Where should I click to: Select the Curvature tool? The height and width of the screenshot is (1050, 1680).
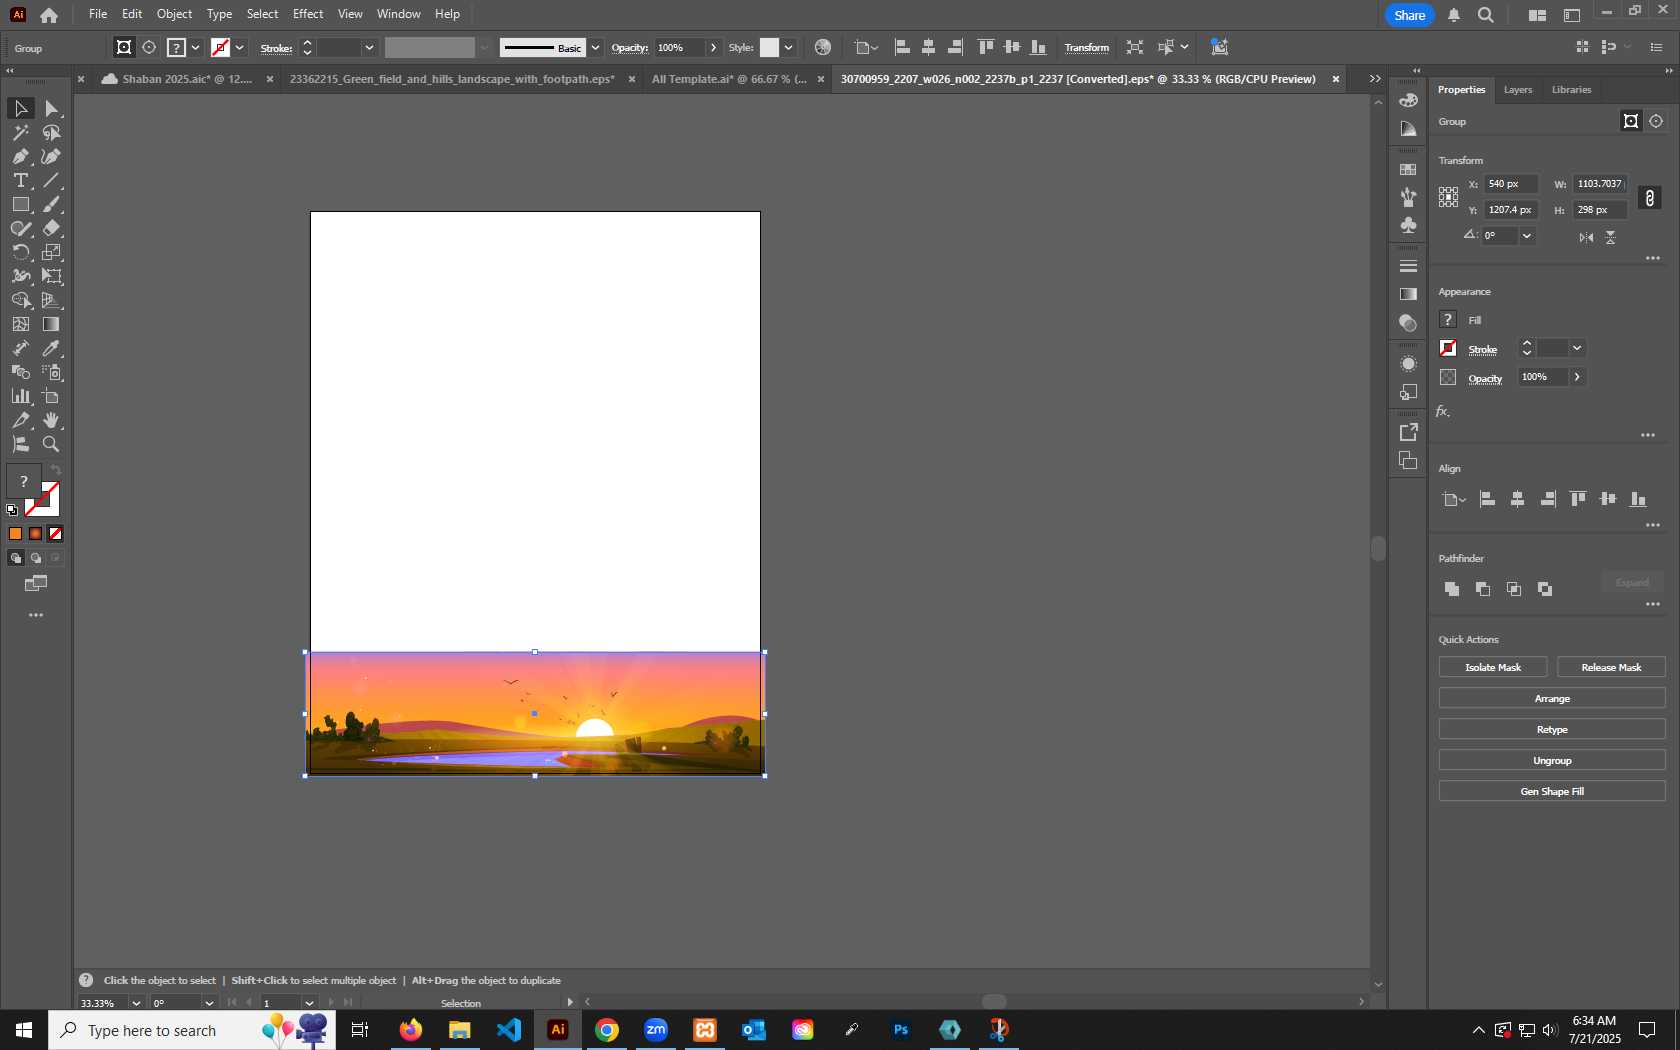tap(52, 156)
